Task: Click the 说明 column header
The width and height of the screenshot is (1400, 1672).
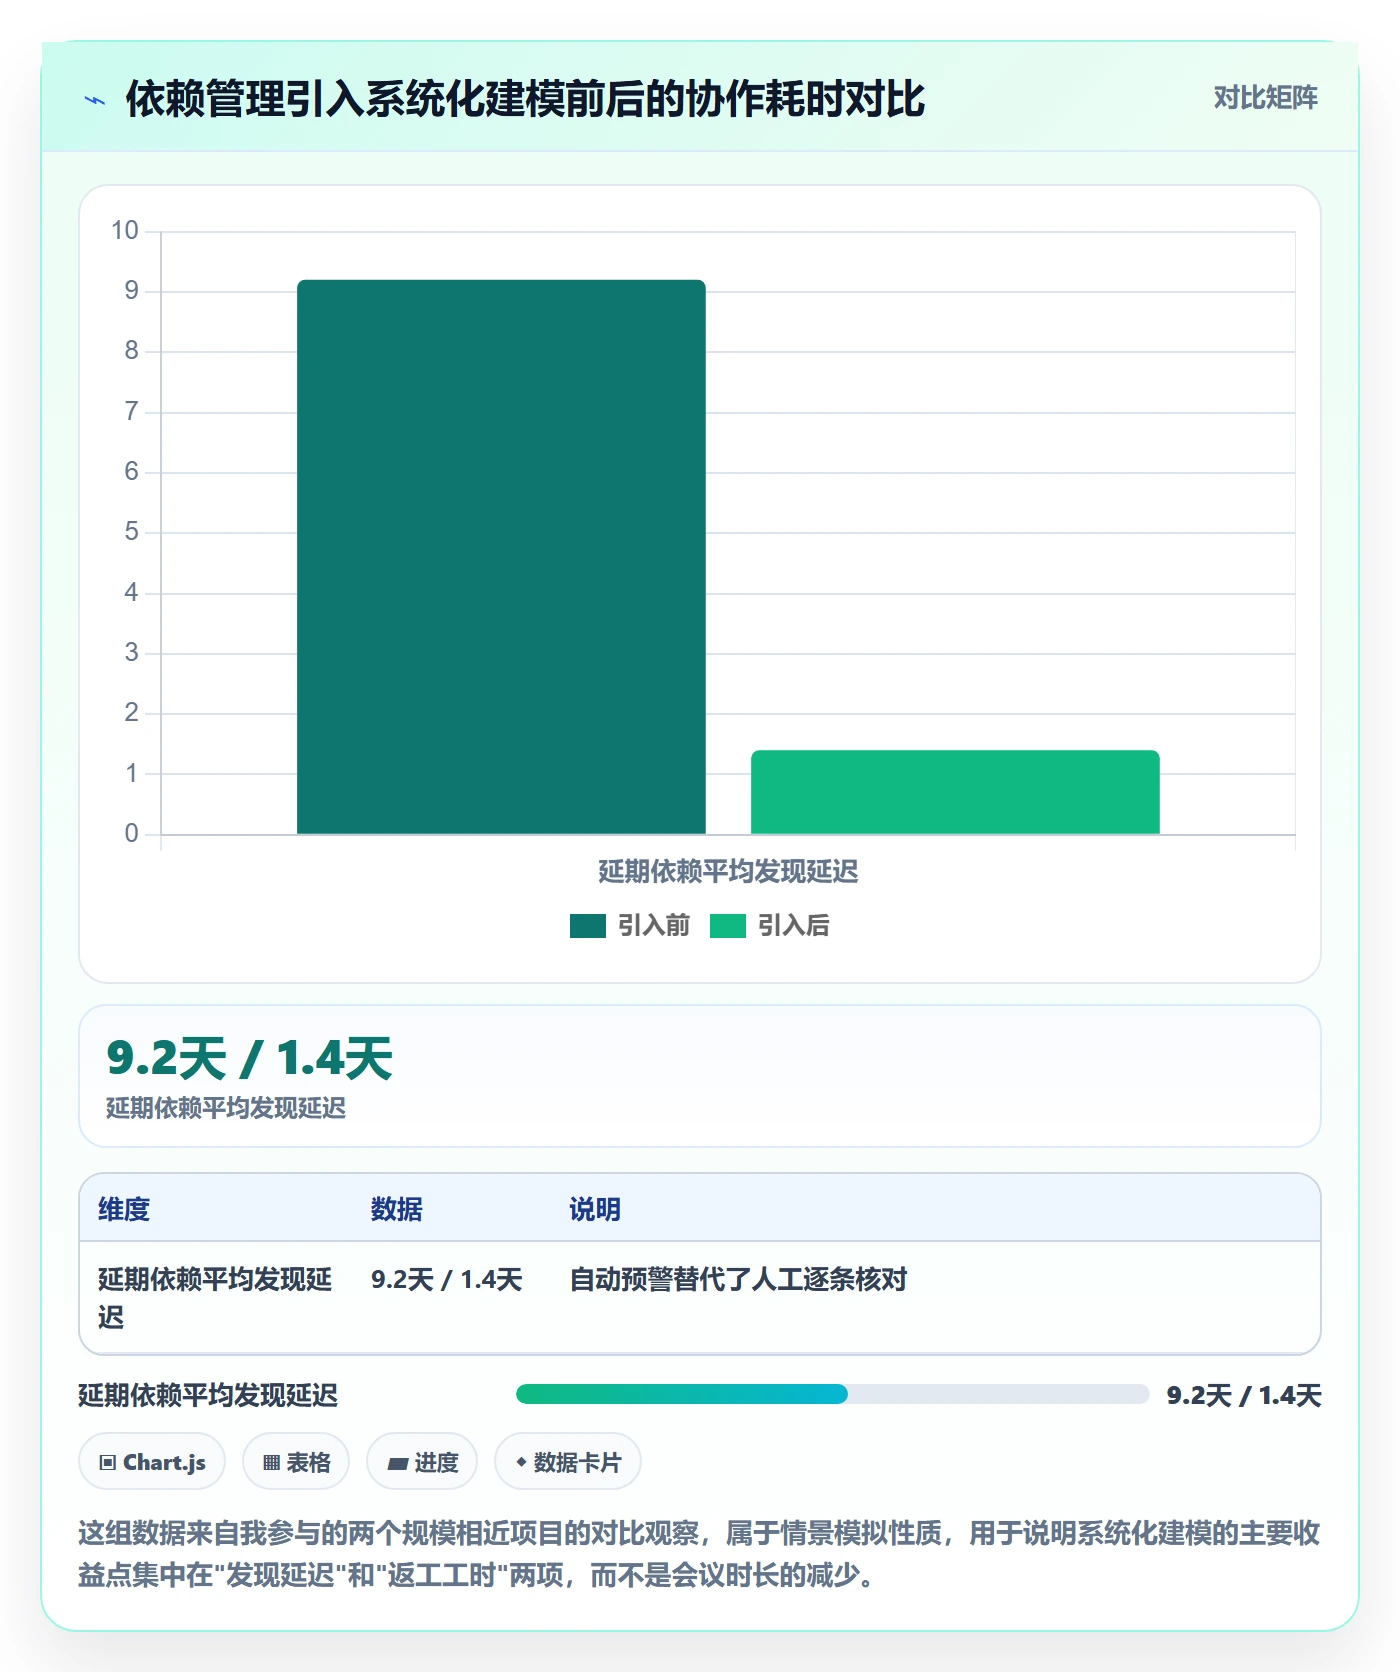Action: [595, 1209]
